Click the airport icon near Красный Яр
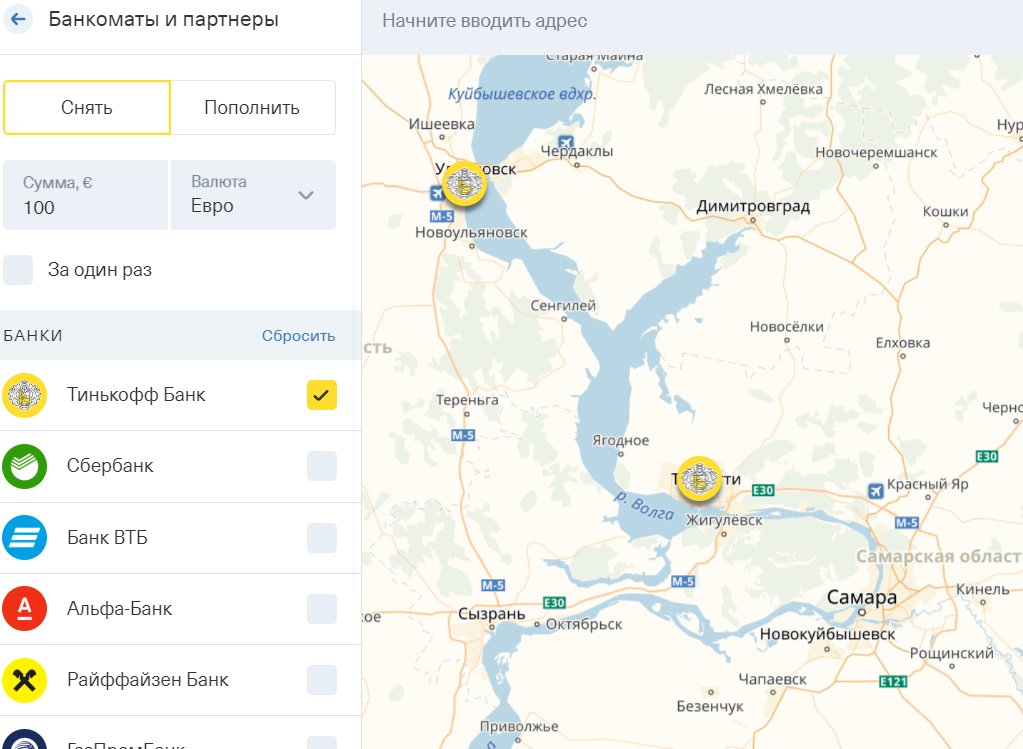 (x=876, y=491)
